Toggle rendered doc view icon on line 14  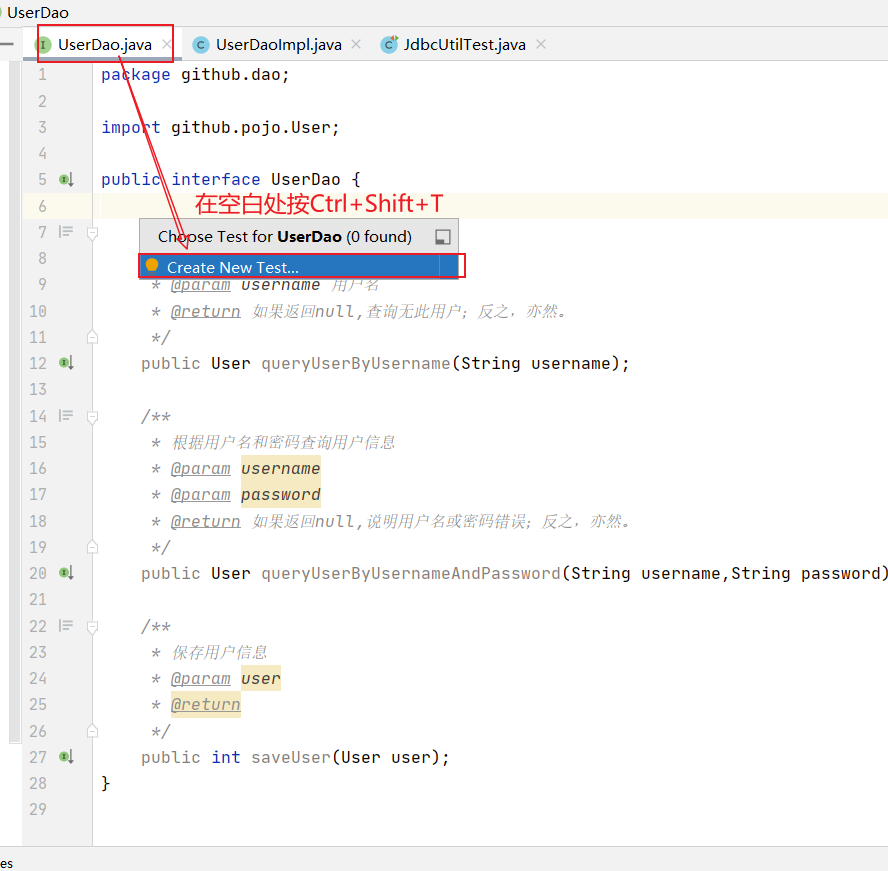[66, 416]
